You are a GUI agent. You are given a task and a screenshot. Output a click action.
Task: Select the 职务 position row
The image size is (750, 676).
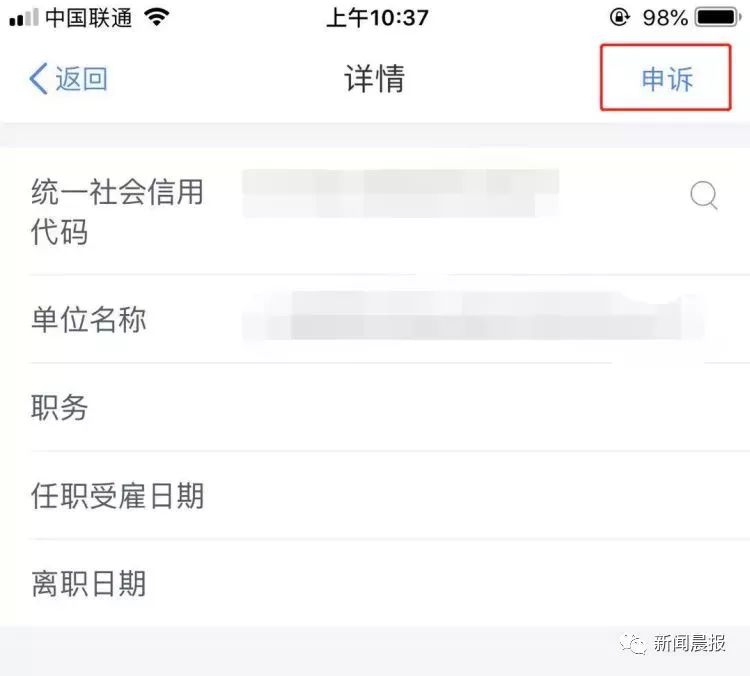point(375,407)
